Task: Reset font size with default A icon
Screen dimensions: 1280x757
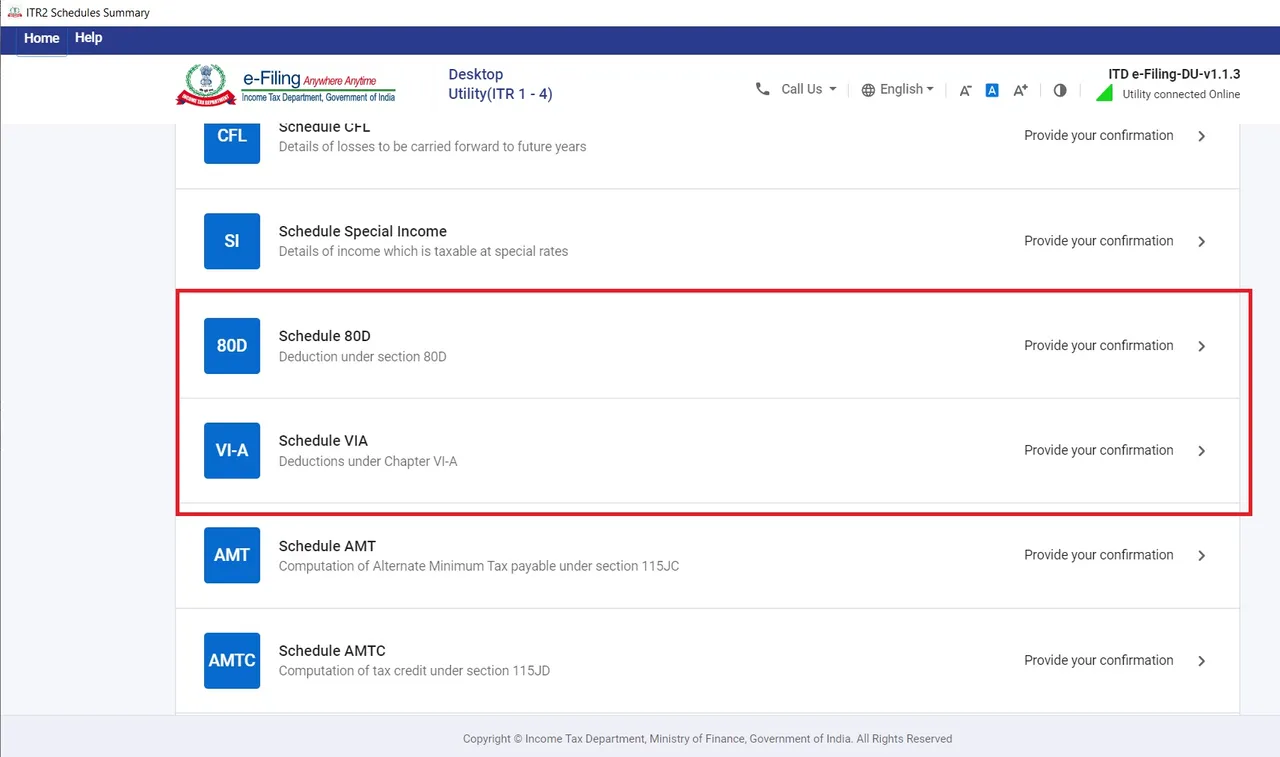Action: coord(992,90)
